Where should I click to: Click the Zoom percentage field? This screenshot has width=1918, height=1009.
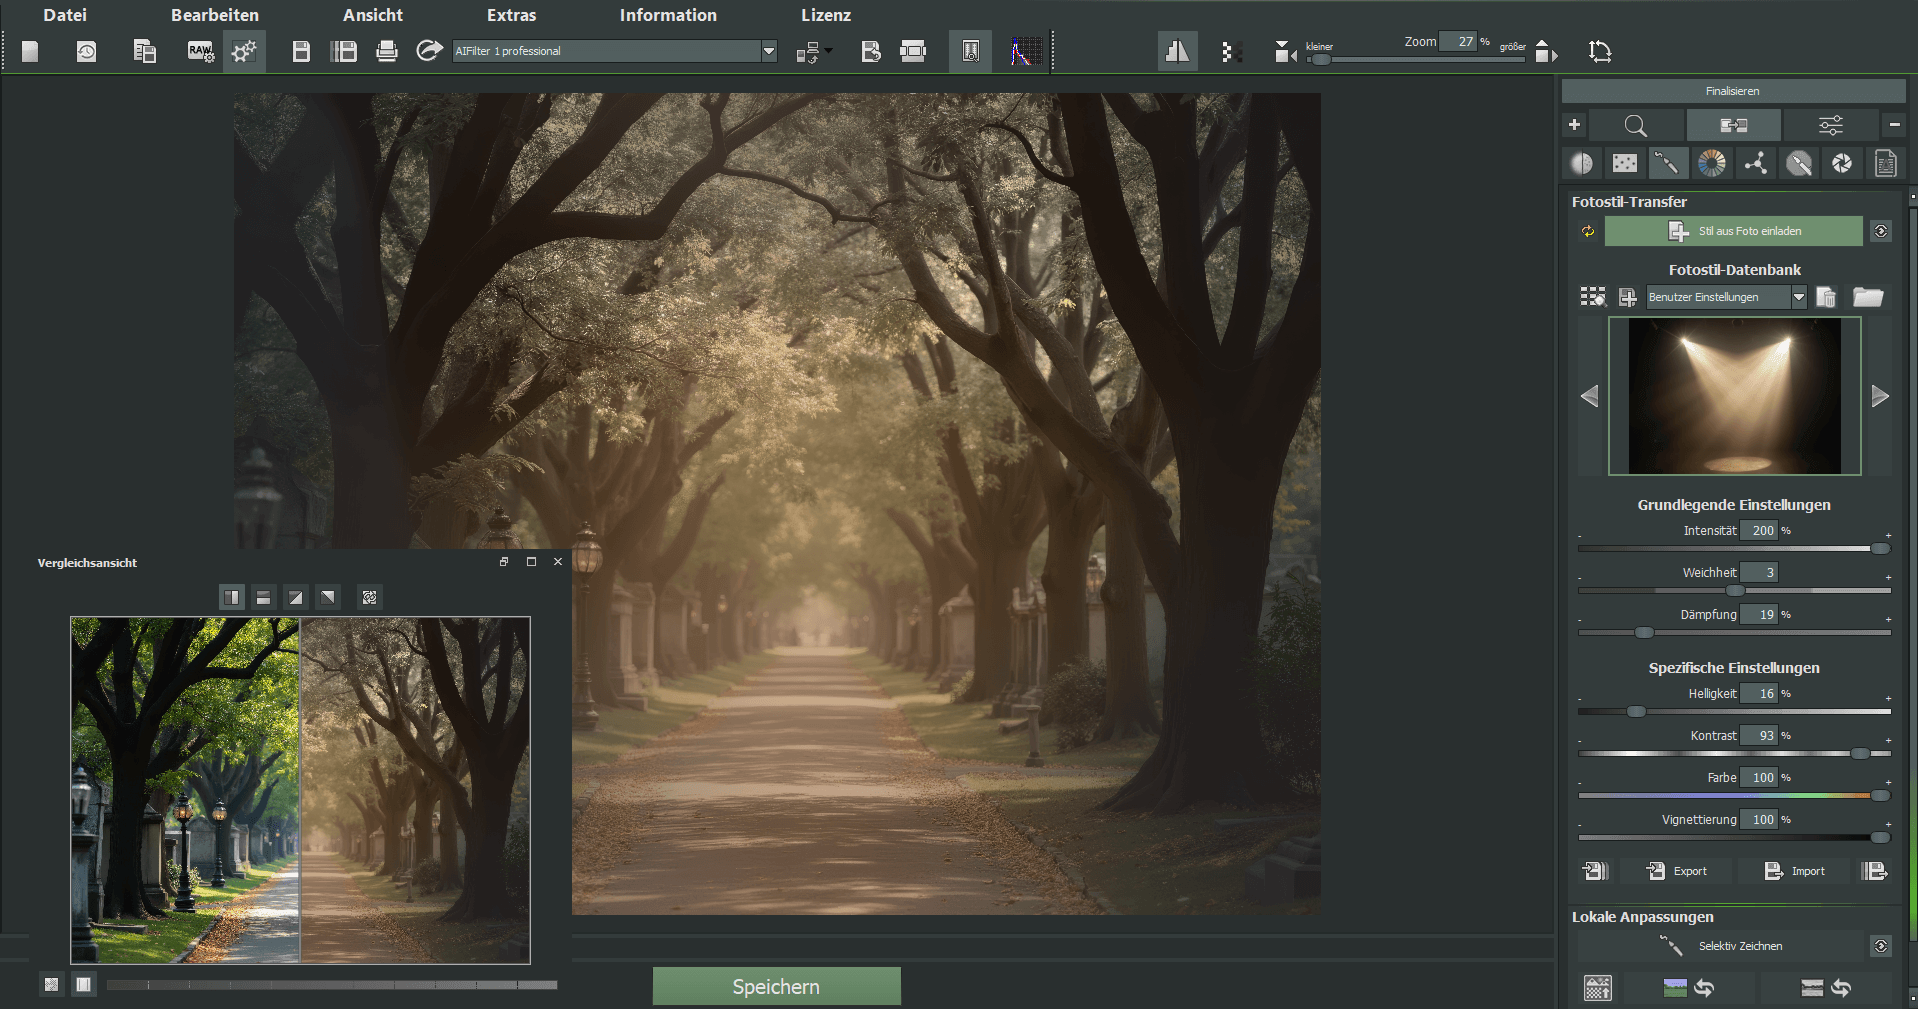pos(1459,42)
